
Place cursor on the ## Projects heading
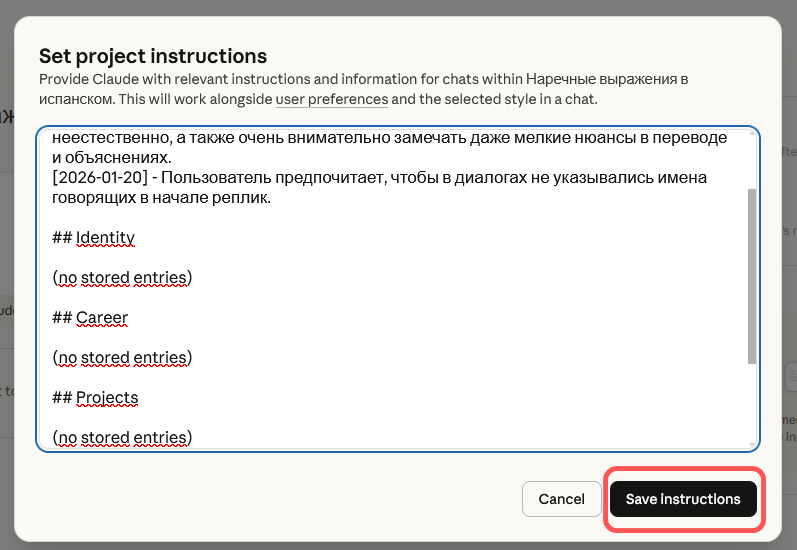point(106,398)
